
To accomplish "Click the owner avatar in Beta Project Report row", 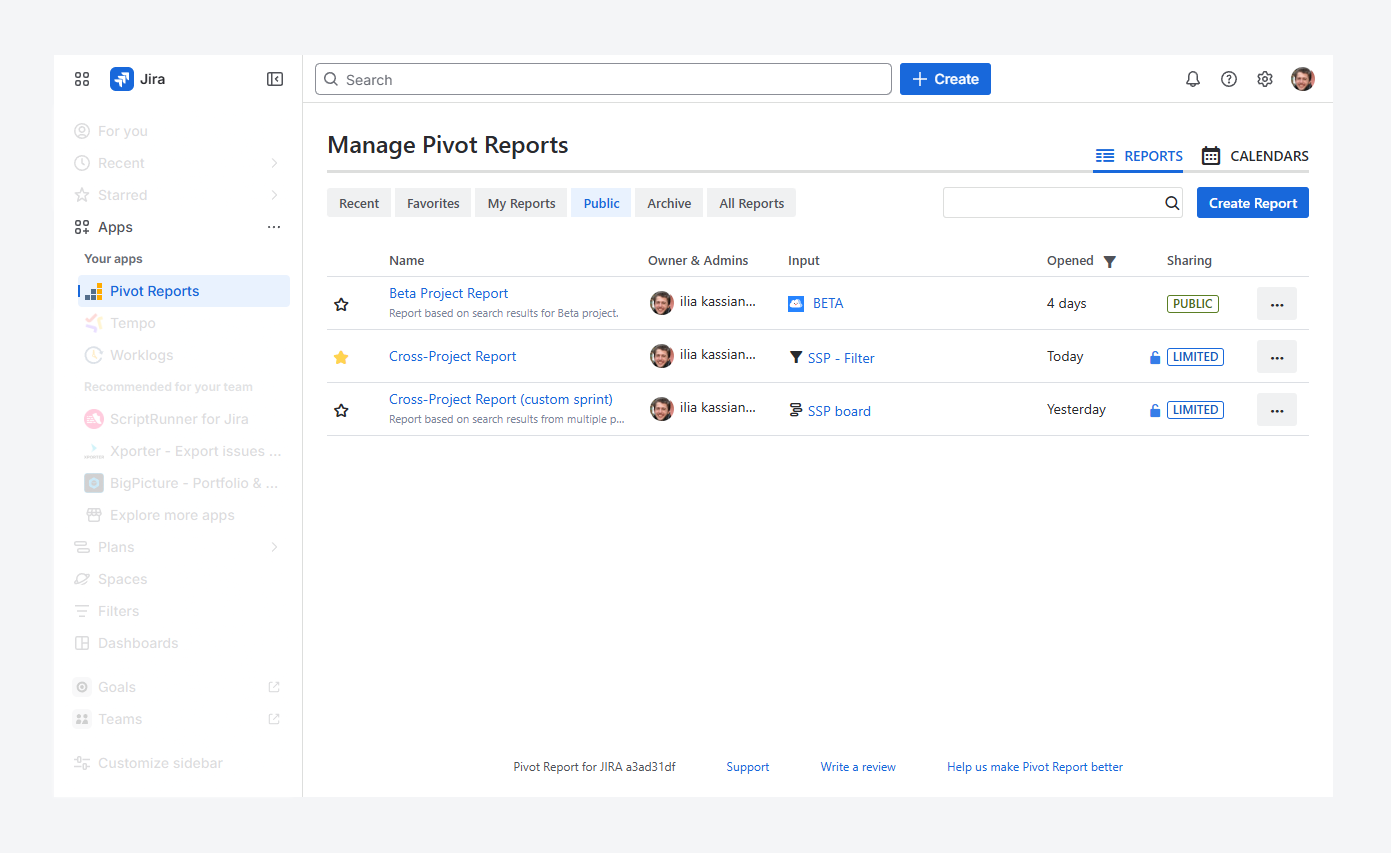I will (662, 303).
